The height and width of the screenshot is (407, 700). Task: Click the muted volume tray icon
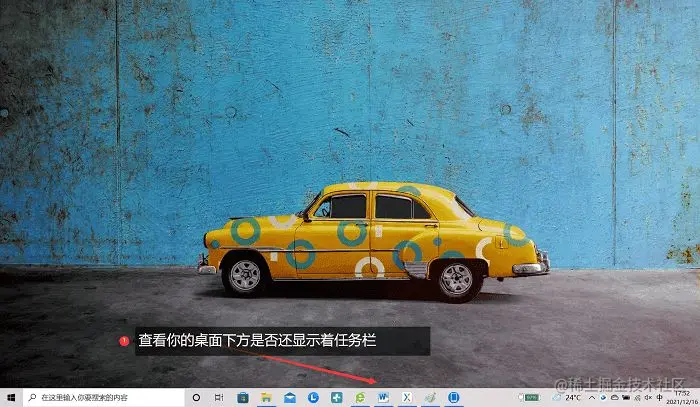click(x=648, y=397)
